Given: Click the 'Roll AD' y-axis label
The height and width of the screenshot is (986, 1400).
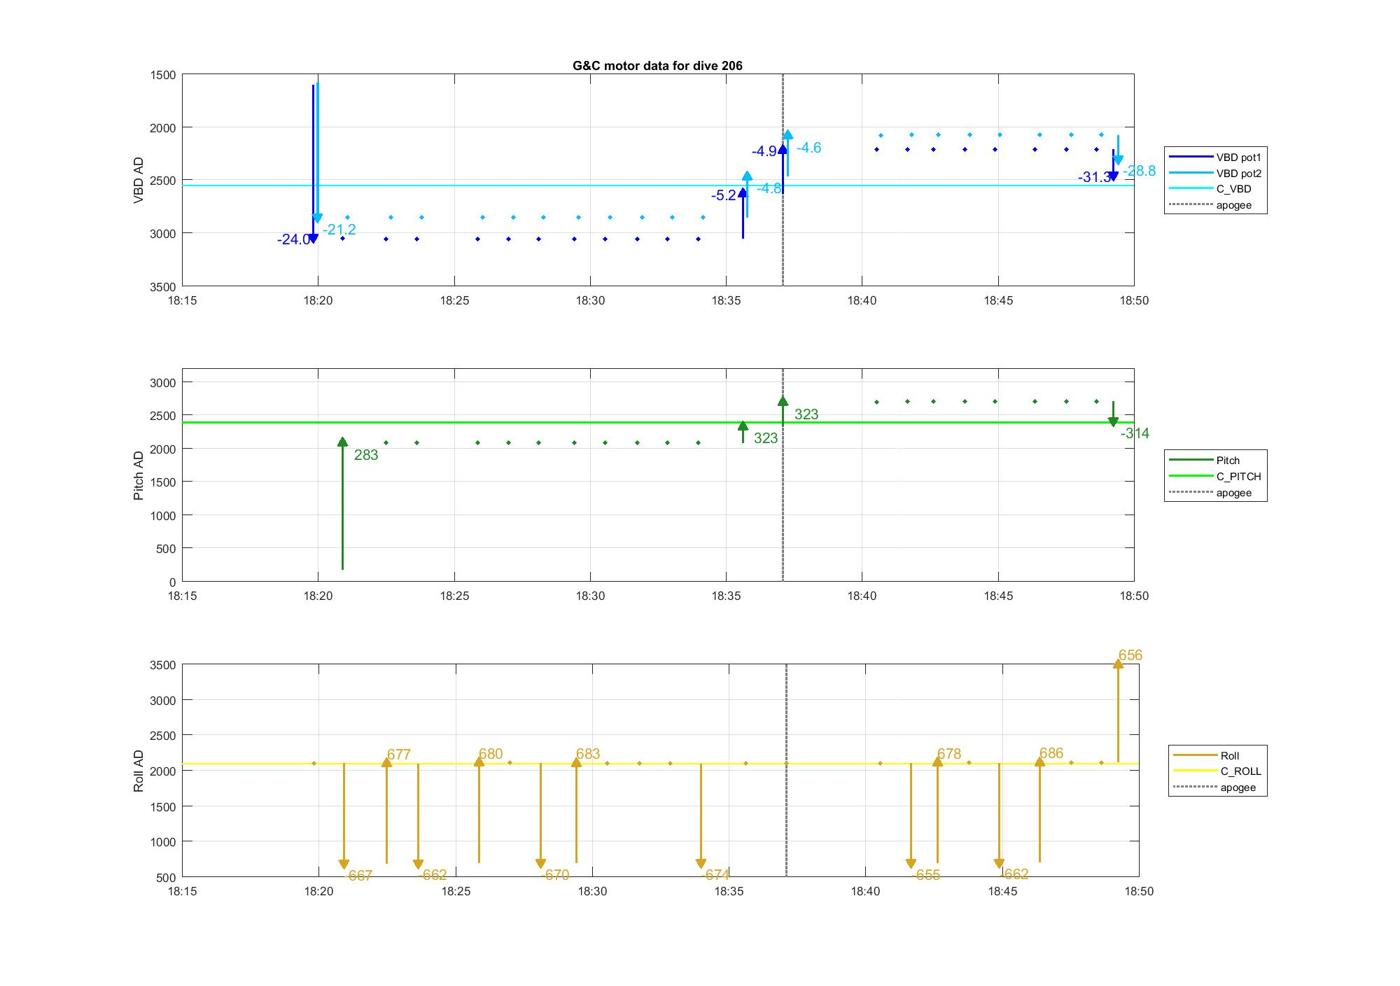Looking at the screenshot, I should click(x=139, y=771).
